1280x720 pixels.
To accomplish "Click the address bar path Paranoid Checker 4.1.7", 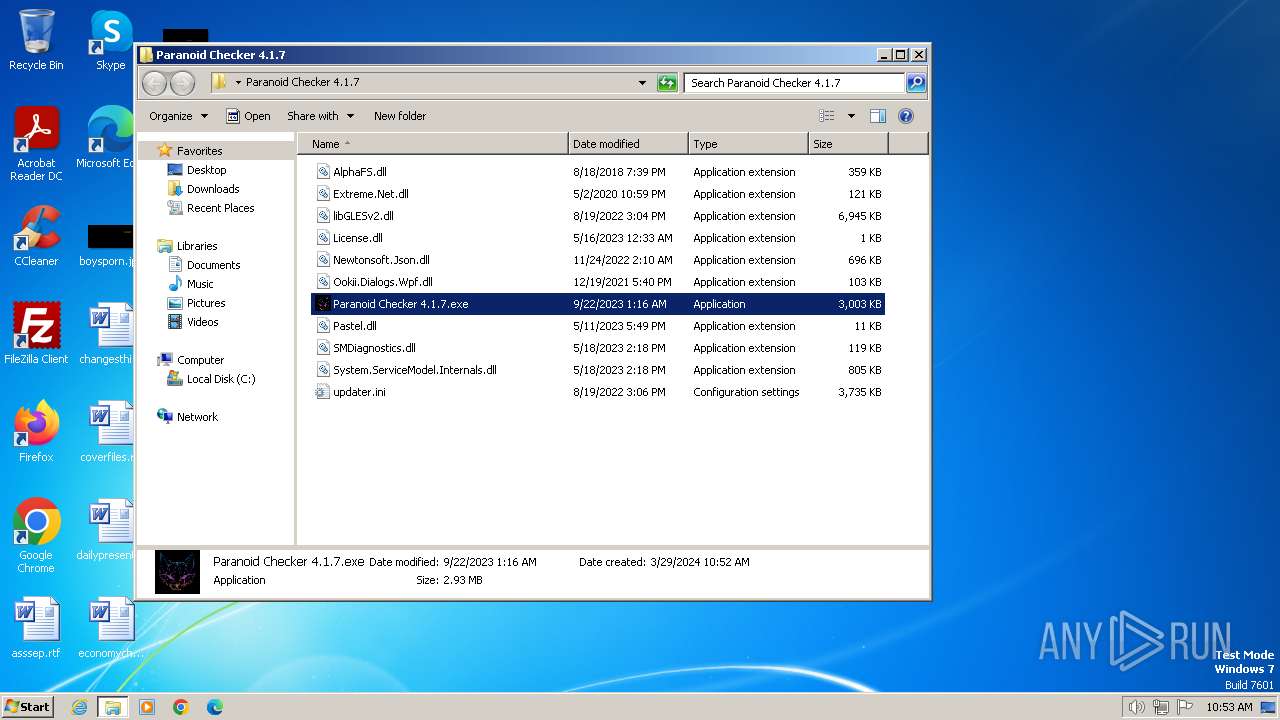I will (302, 83).
